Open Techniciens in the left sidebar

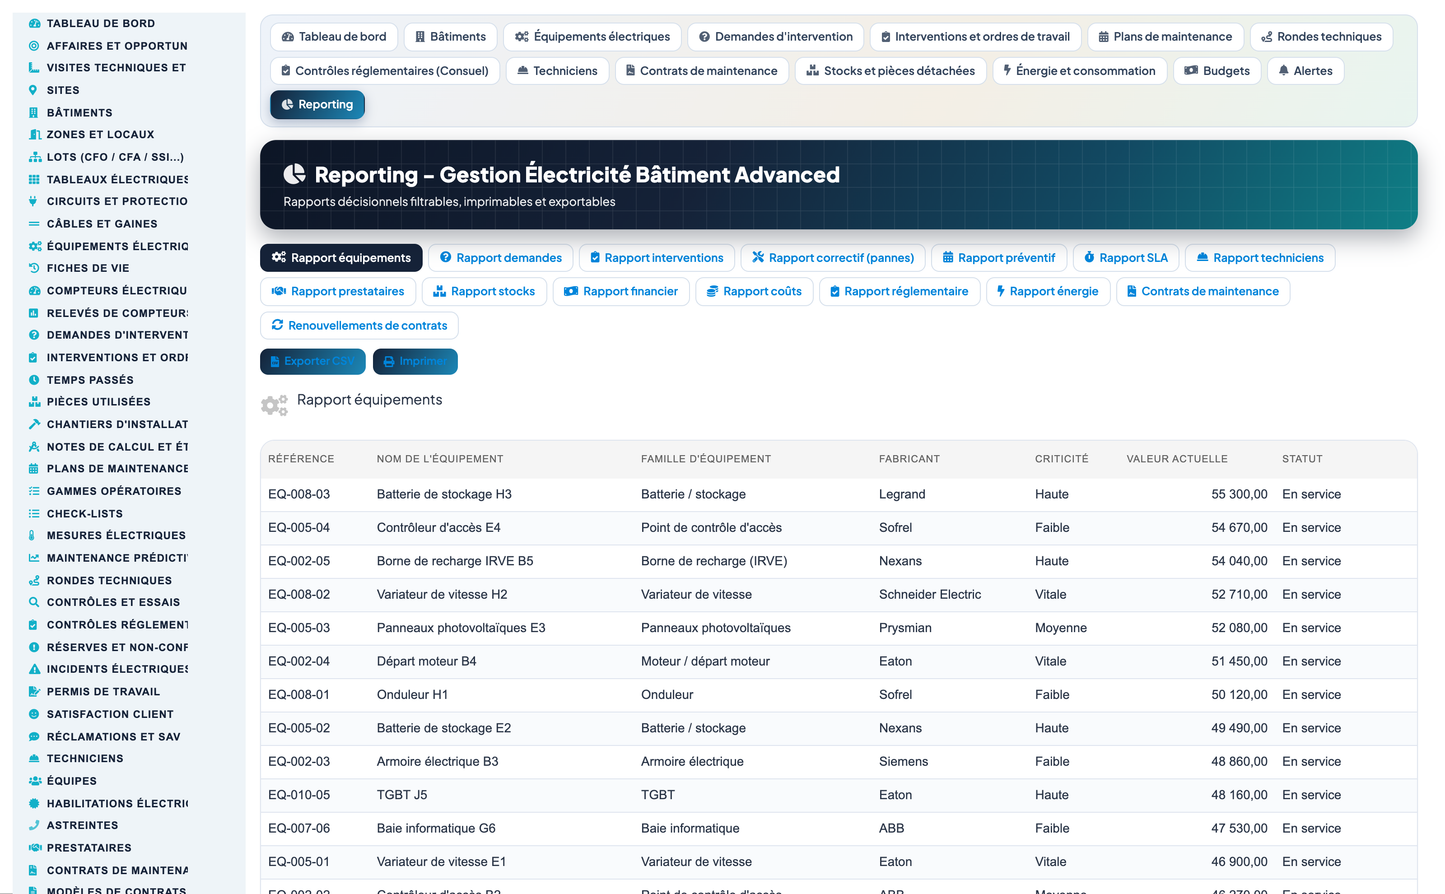pyautogui.click(x=85, y=759)
